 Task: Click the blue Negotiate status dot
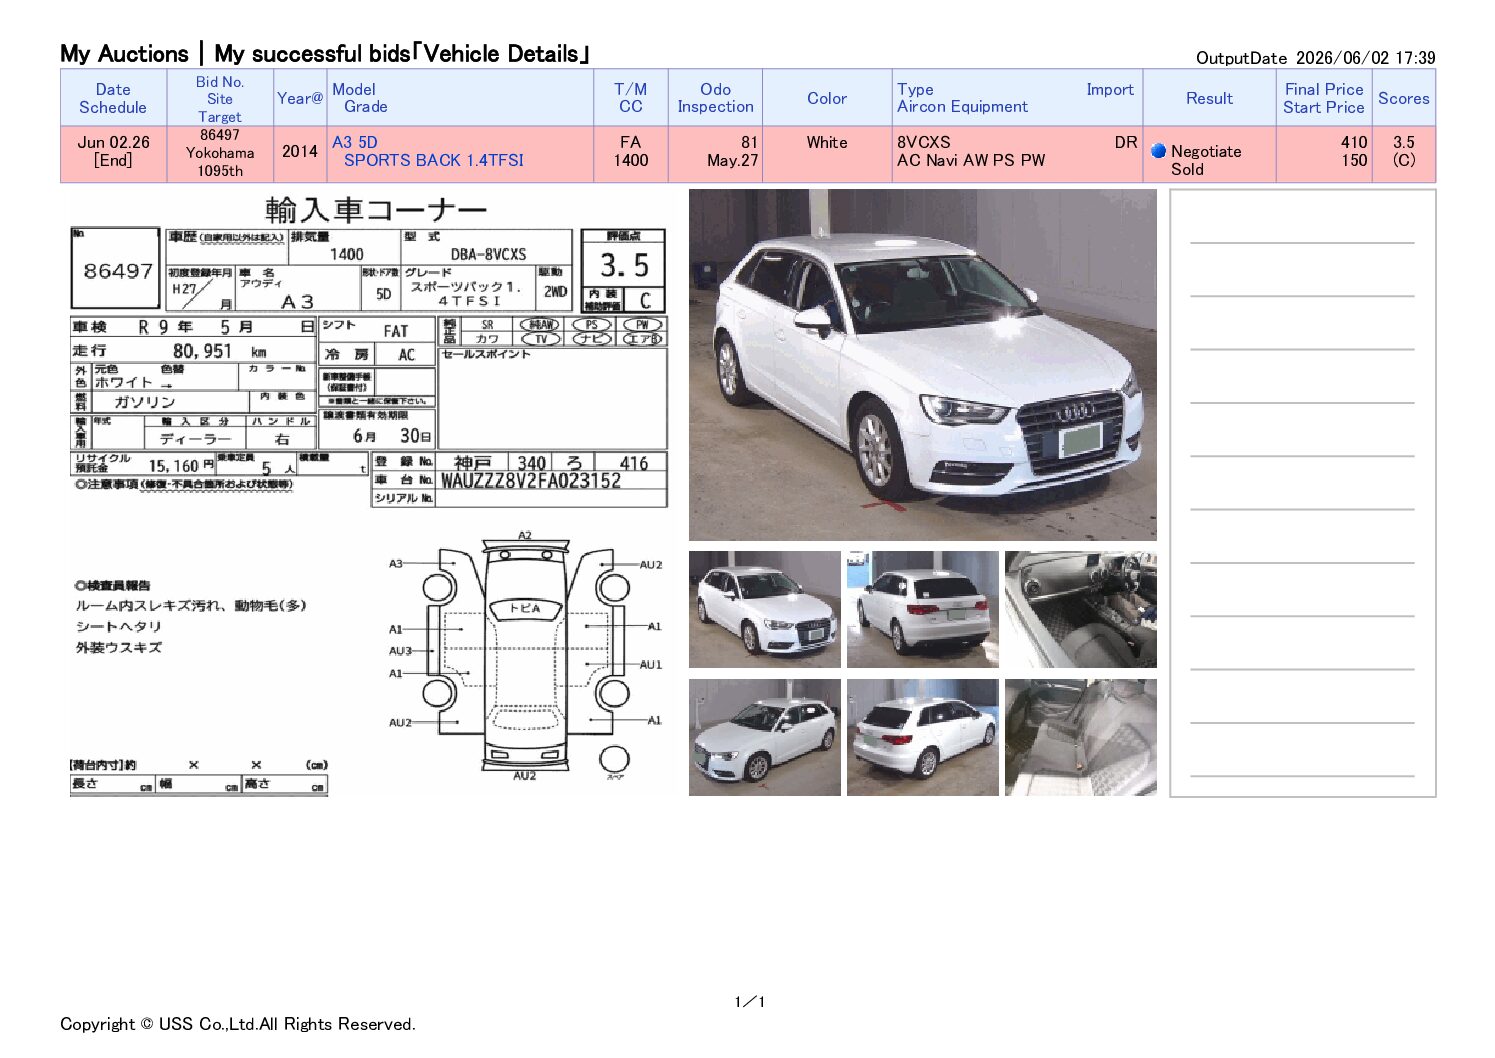1158,151
